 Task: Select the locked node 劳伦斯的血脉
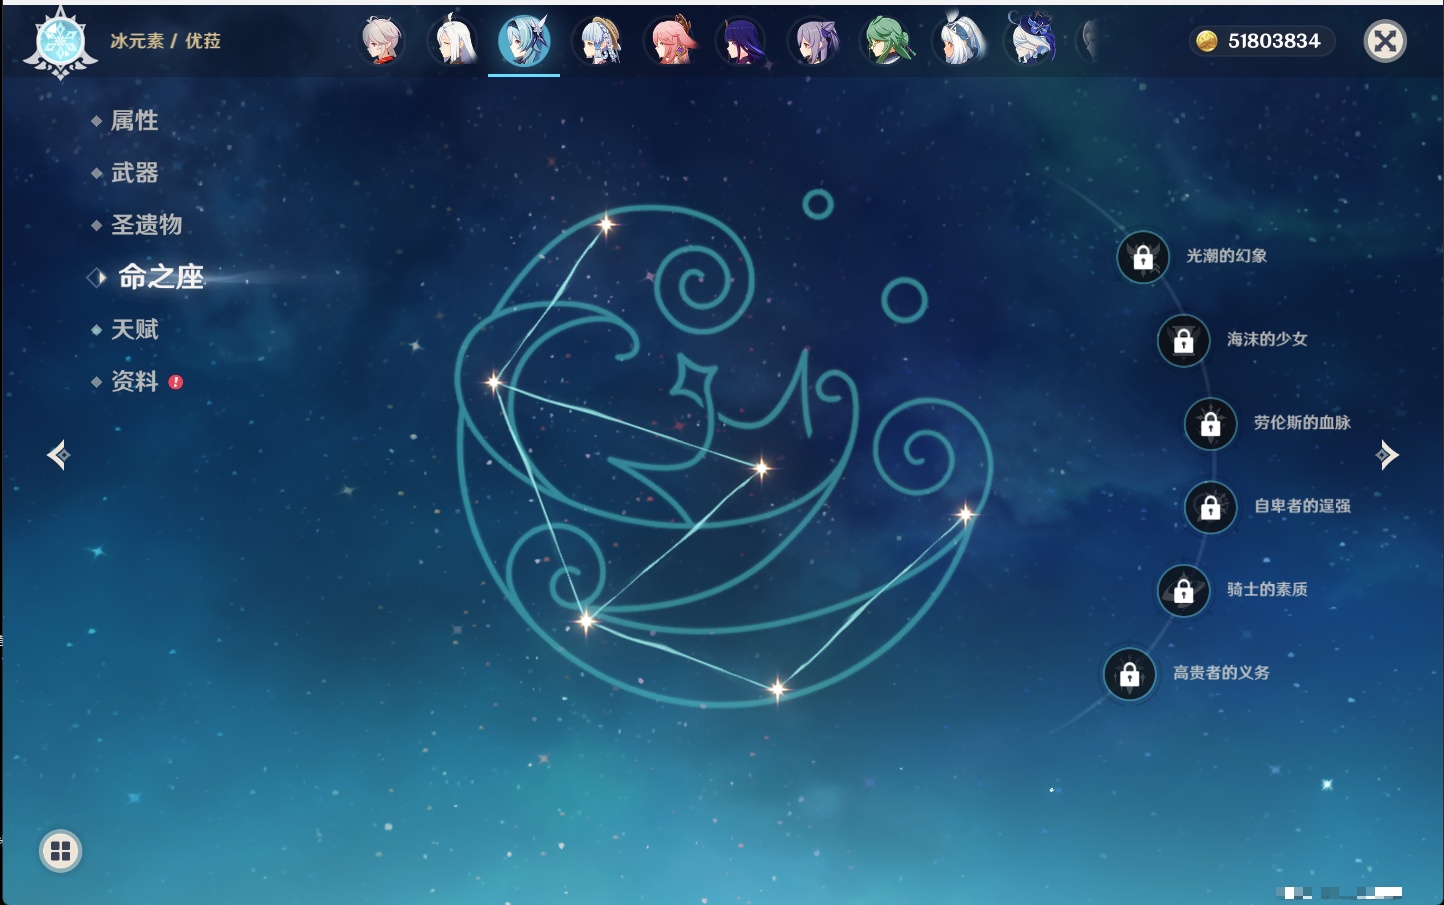(x=1210, y=424)
